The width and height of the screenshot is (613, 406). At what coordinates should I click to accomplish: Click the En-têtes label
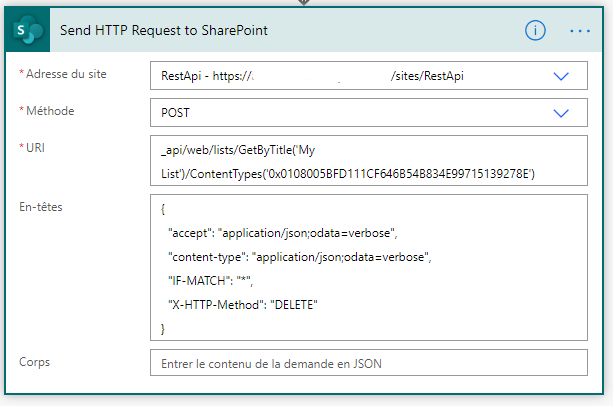[x=41, y=207]
